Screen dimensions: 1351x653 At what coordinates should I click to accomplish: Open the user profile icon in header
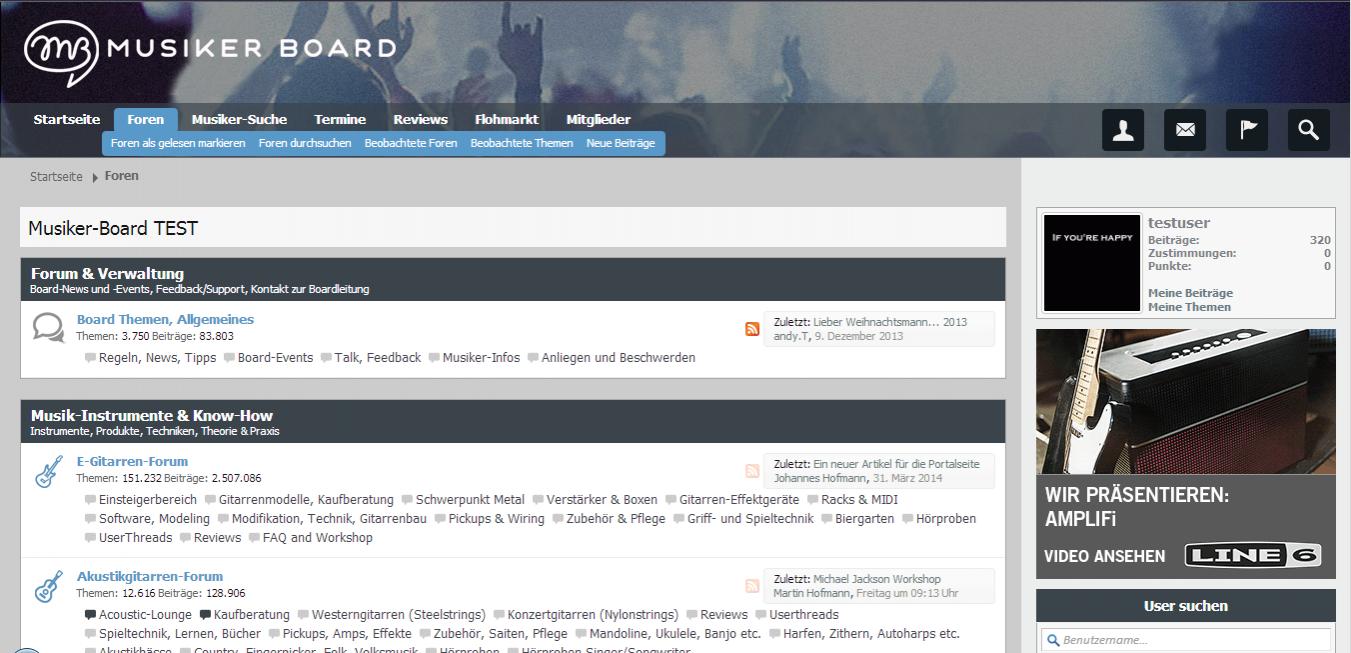pos(1123,130)
